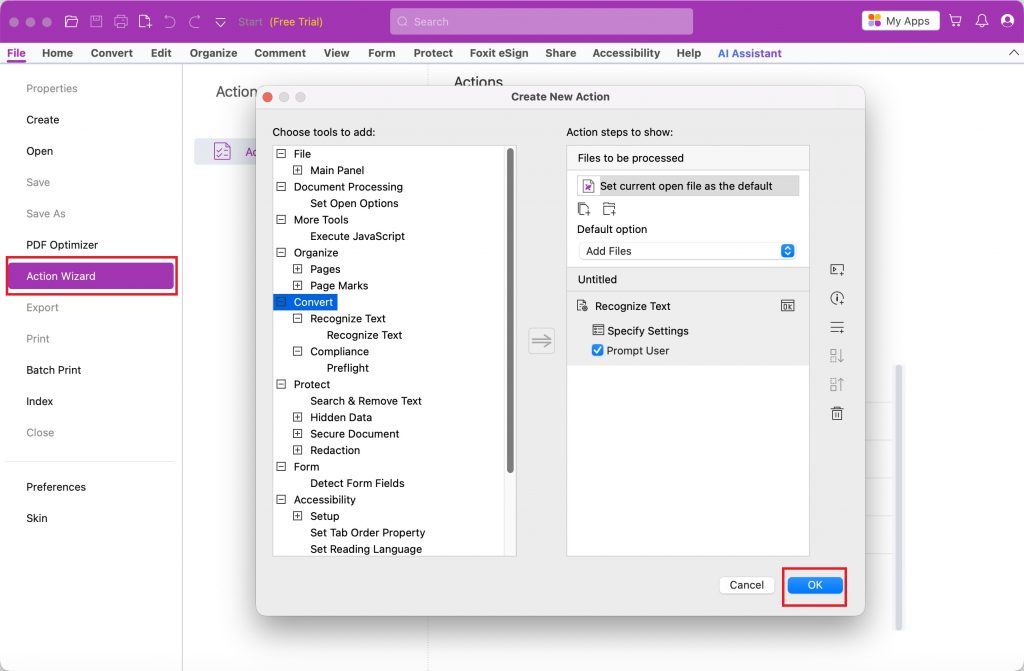Screen dimensions: 1024x671
Task: Expand the Pages tree node
Action: coord(298,269)
